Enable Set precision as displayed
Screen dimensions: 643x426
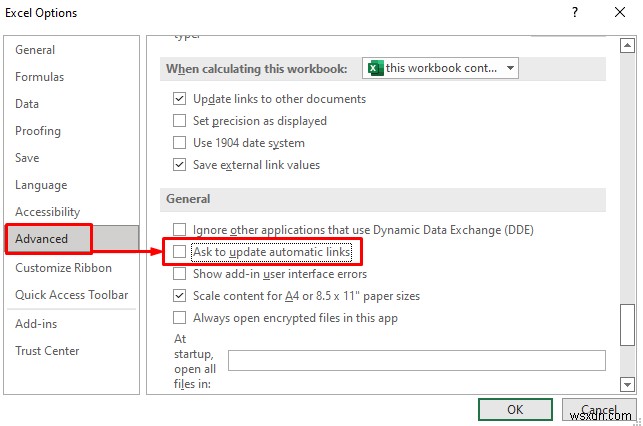tap(179, 121)
